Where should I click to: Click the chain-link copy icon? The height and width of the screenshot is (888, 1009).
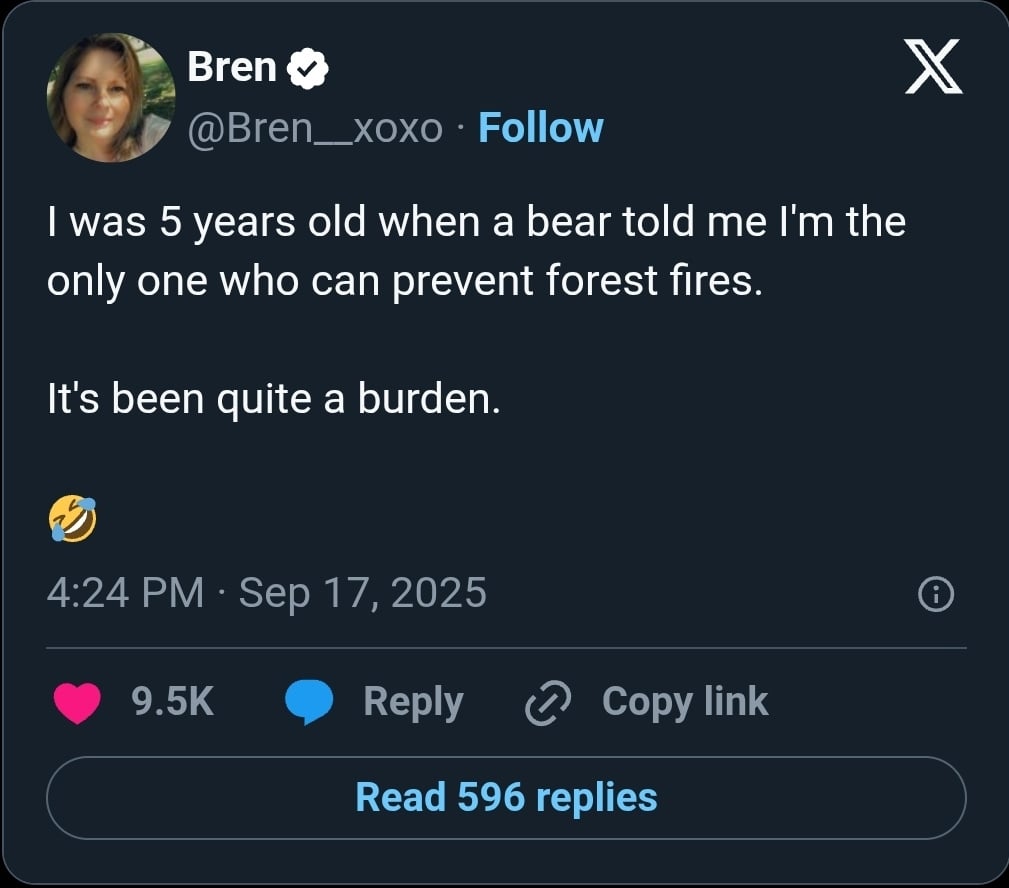click(548, 702)
